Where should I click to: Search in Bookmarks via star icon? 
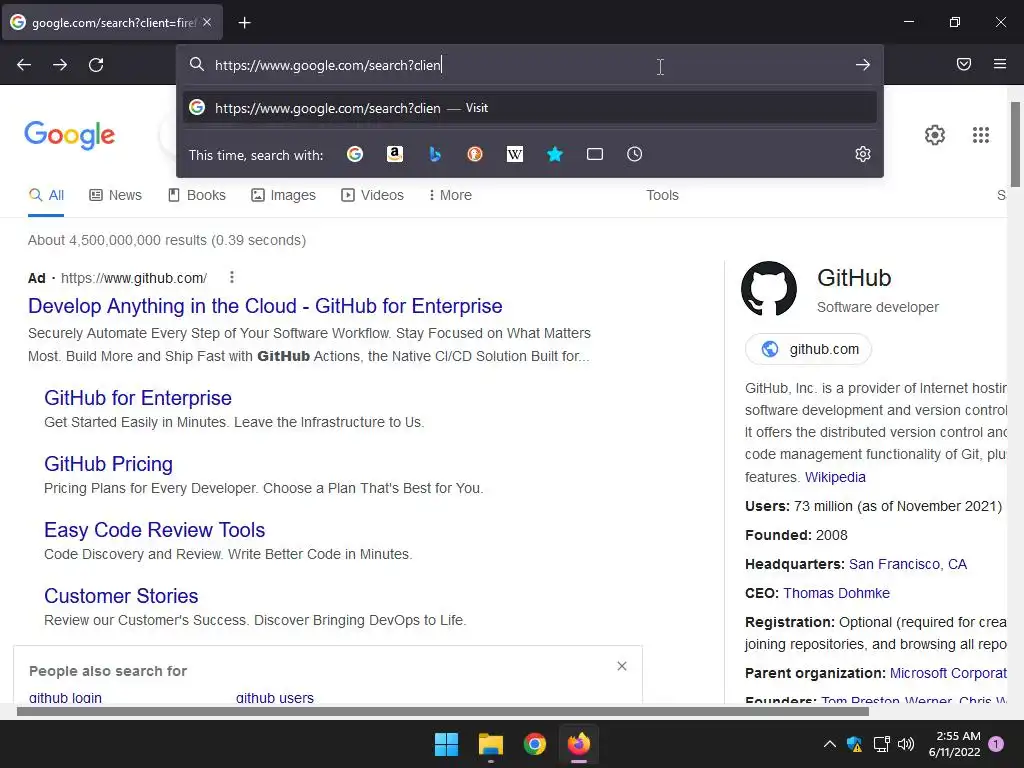554,154
